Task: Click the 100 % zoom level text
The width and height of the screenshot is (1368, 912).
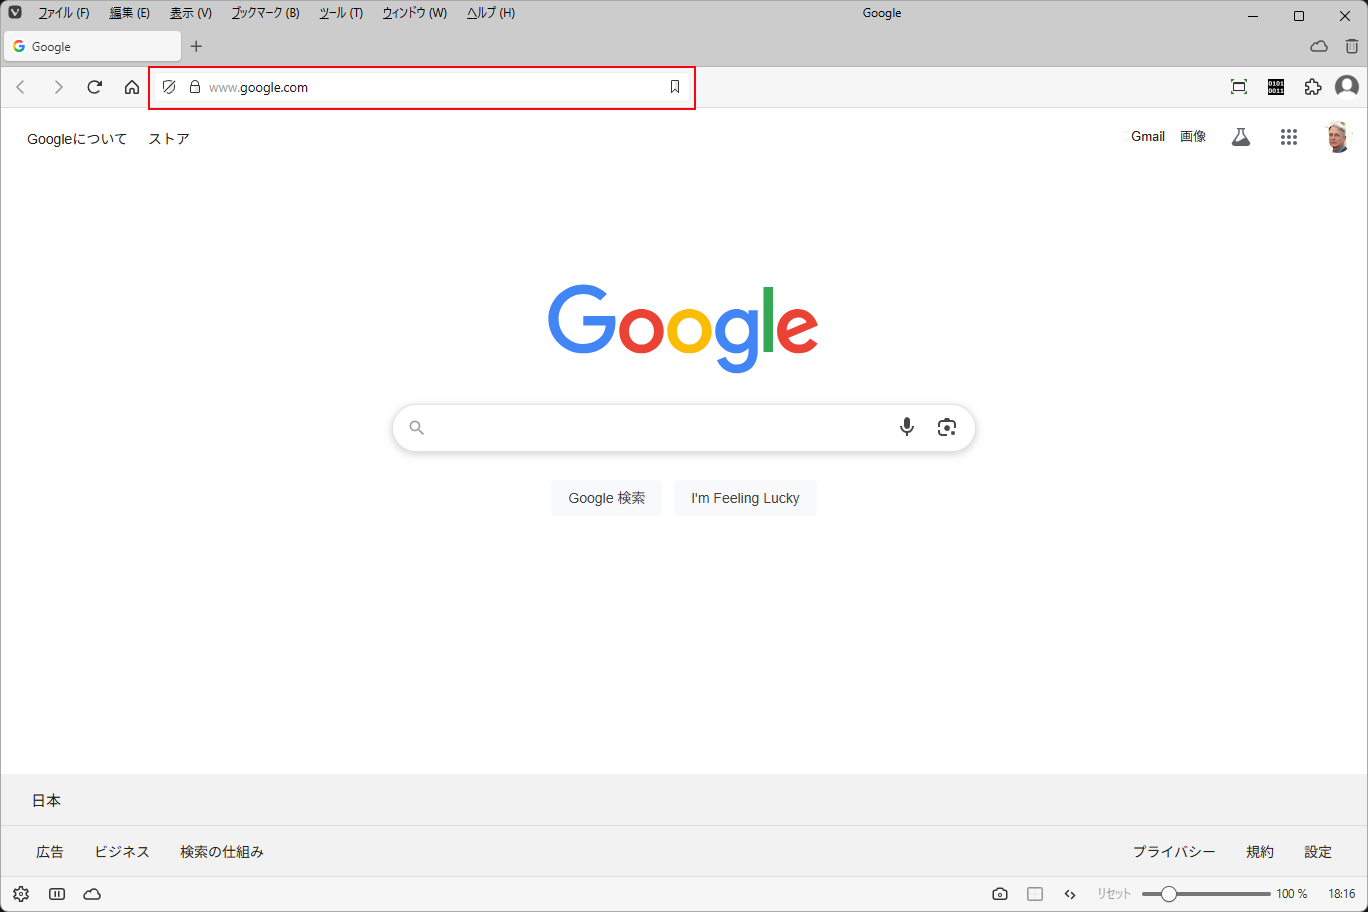Action: tap(1292, 894)
